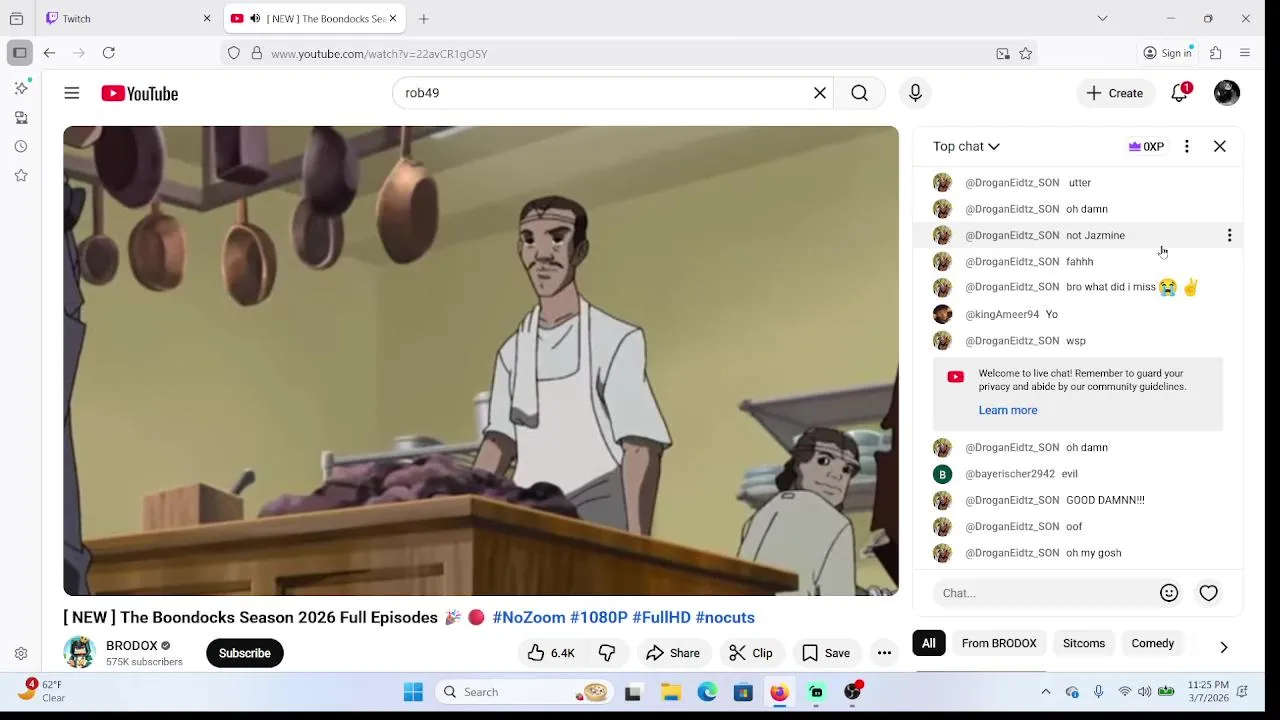Viewport: 1280px width, 720px height.
Task: Open YouTube notifications bell
Action: (x=1180, y=93)
